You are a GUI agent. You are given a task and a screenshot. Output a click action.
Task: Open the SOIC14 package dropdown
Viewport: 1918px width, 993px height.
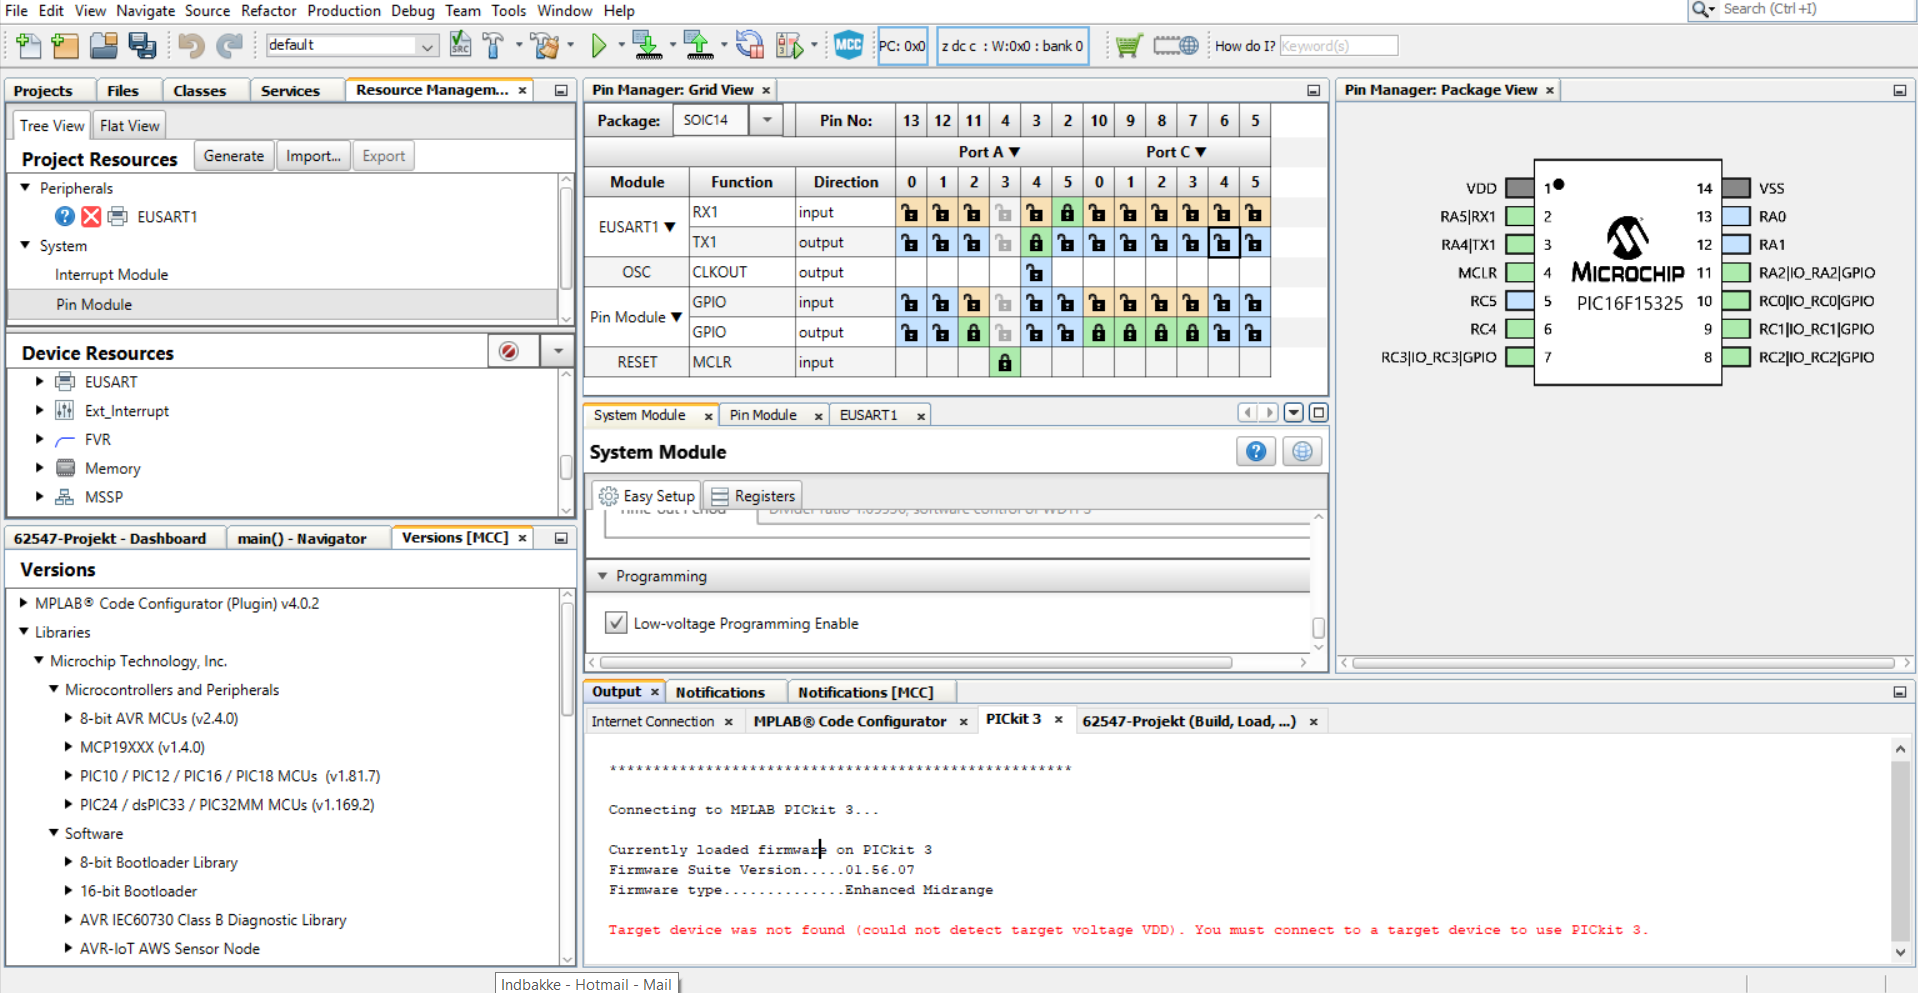point(767,120)
